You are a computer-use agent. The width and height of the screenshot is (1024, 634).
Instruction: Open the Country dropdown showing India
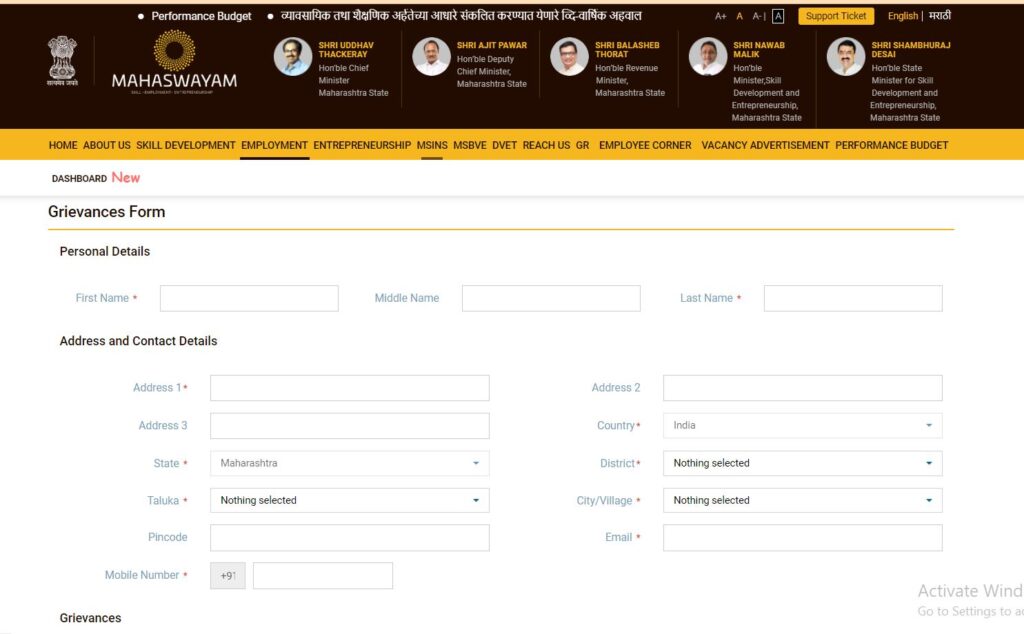[802, 425]
